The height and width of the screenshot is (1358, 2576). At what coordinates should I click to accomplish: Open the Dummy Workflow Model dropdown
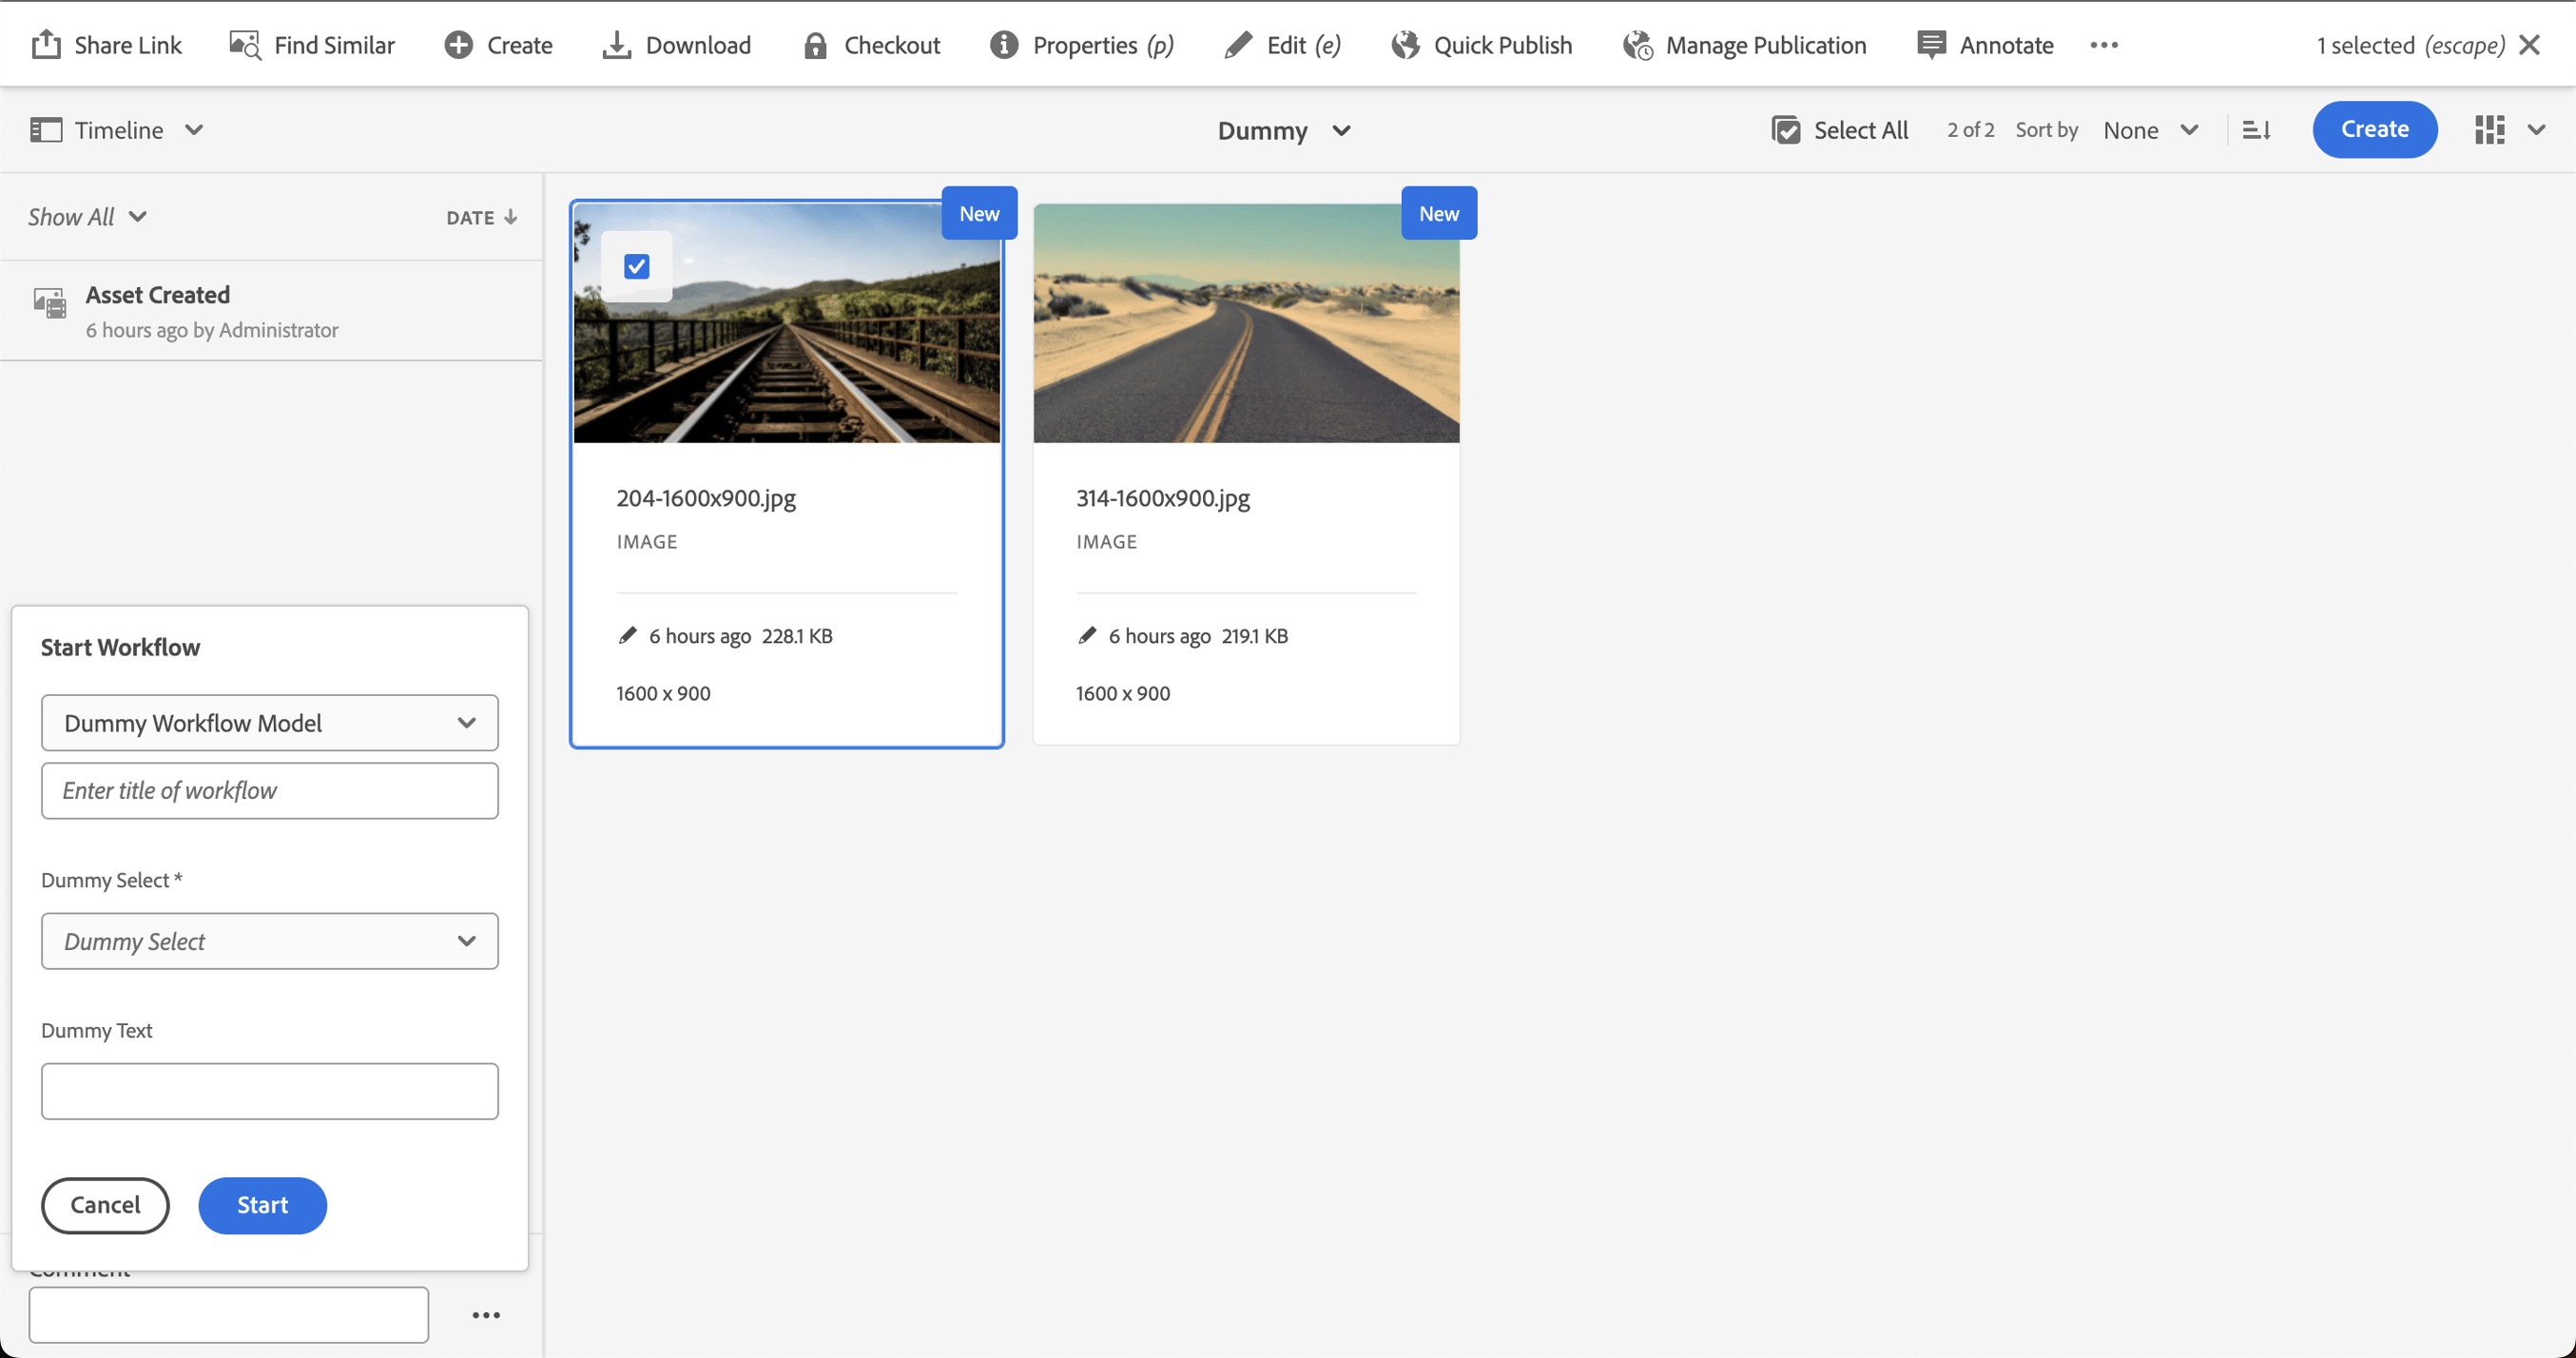269,722
